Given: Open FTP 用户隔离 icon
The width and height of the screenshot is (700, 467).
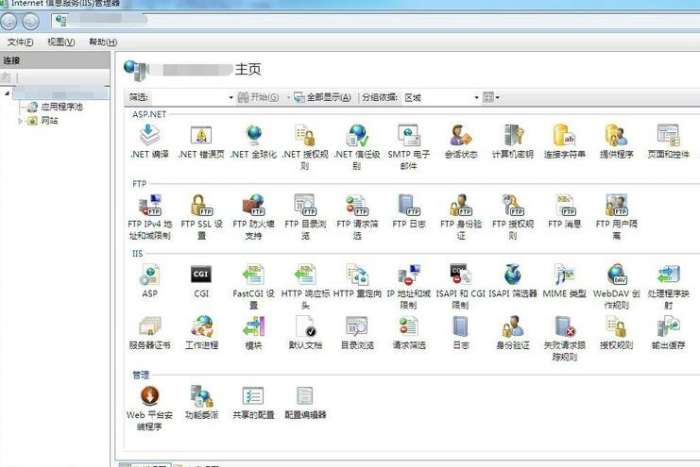Looking at the screenshot, I should point(617,217).
